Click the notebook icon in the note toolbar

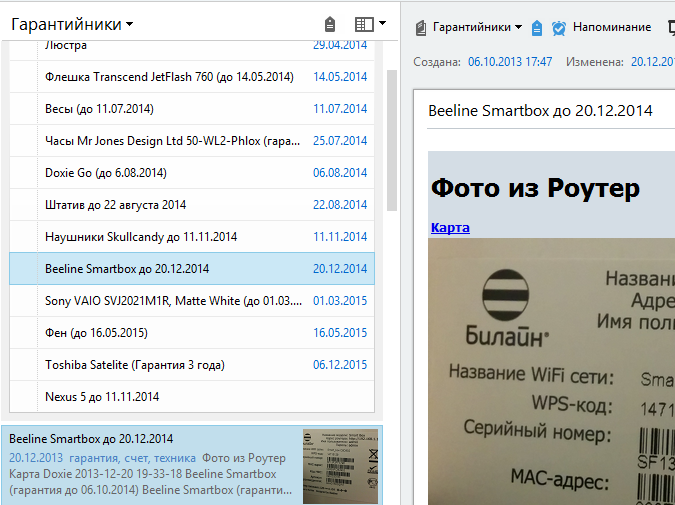pos(421,28)
